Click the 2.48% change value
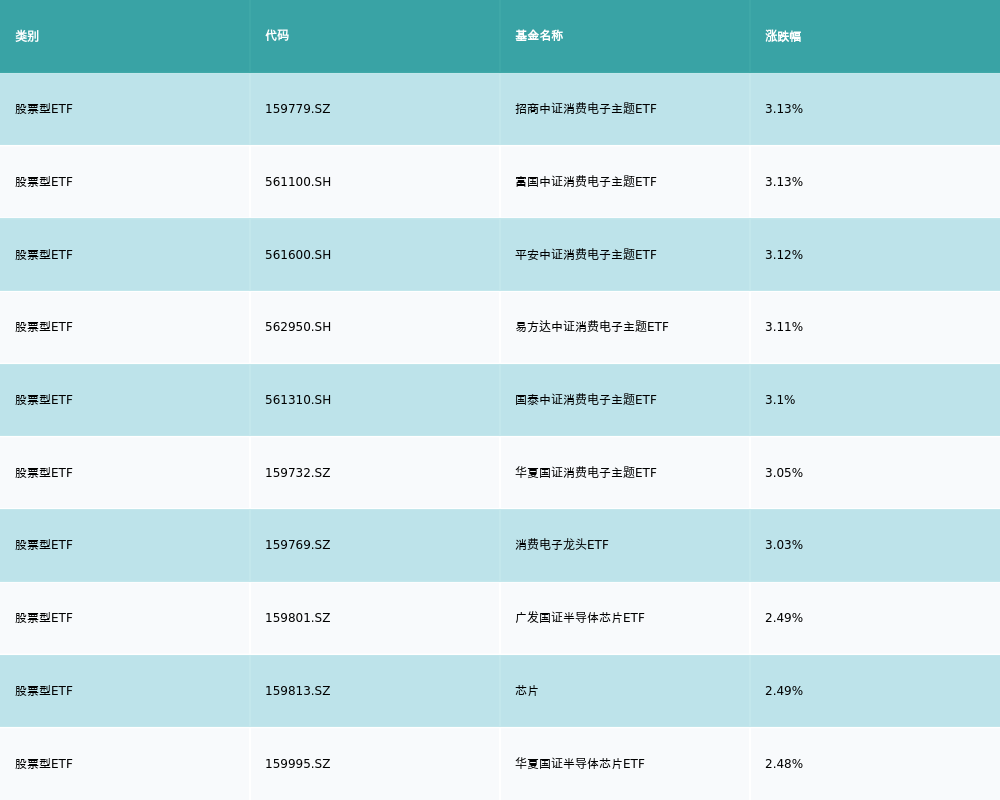1000x800 pixels. tap(784, 764)
